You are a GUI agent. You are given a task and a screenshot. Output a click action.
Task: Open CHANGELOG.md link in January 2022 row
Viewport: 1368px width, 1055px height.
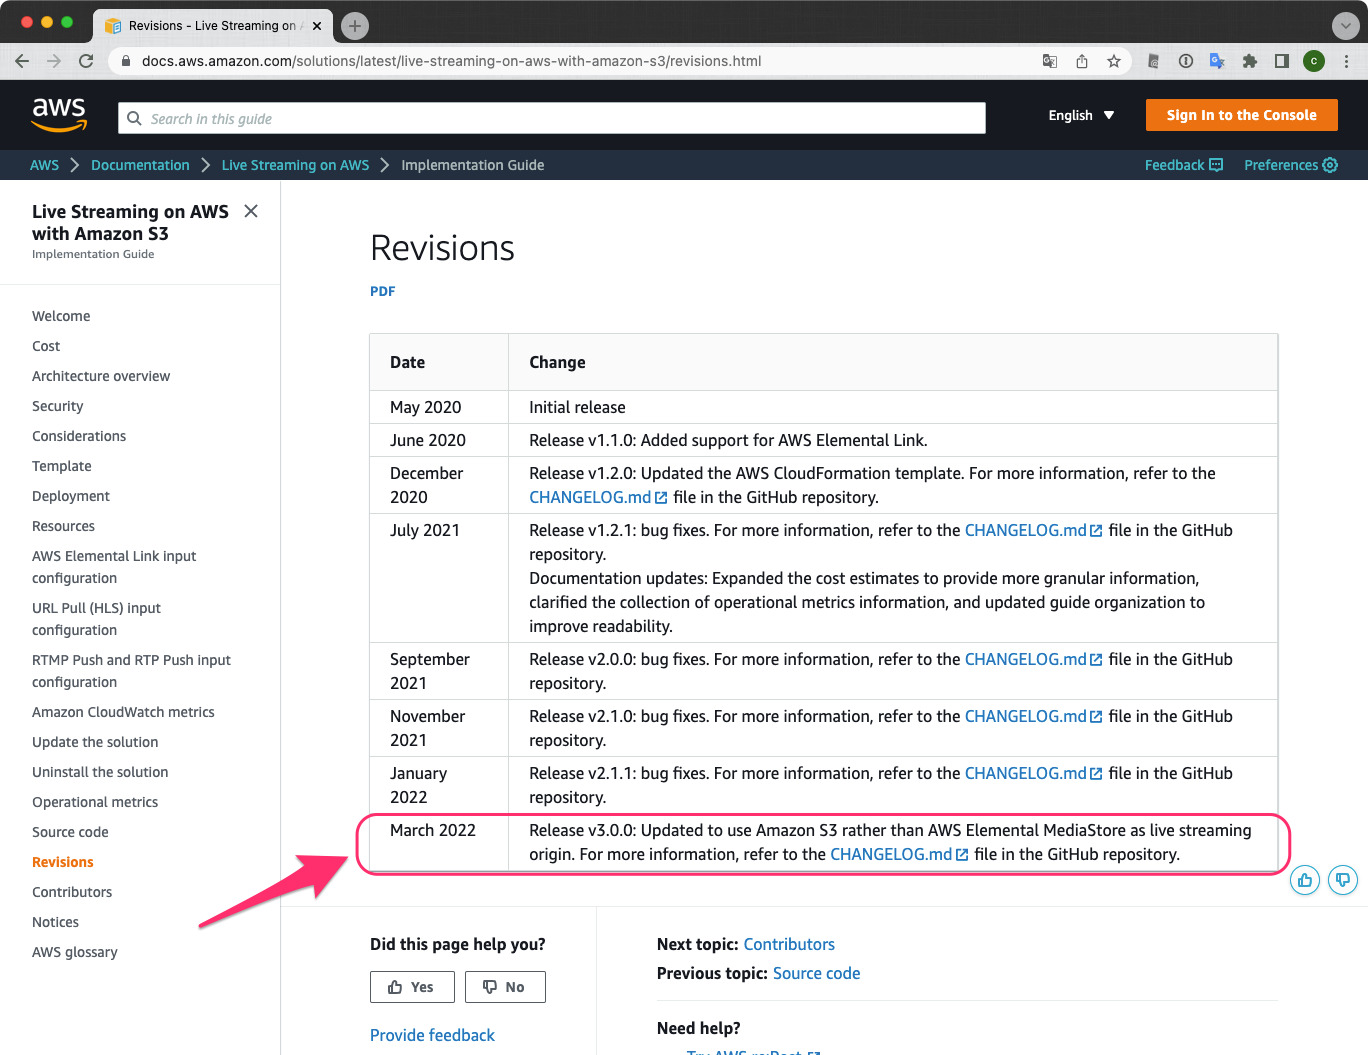(x=1033, y=773)
